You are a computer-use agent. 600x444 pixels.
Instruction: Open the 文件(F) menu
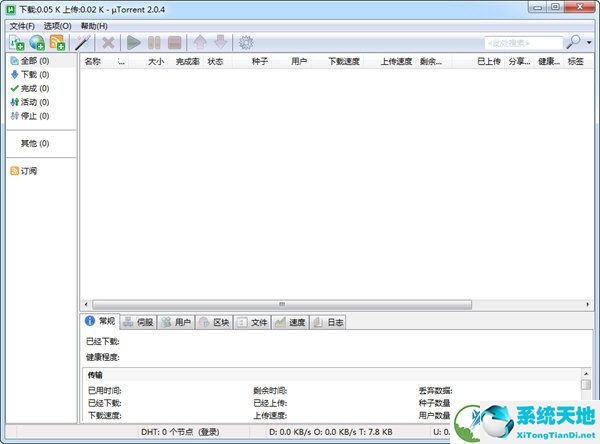(x=22, y=26)
